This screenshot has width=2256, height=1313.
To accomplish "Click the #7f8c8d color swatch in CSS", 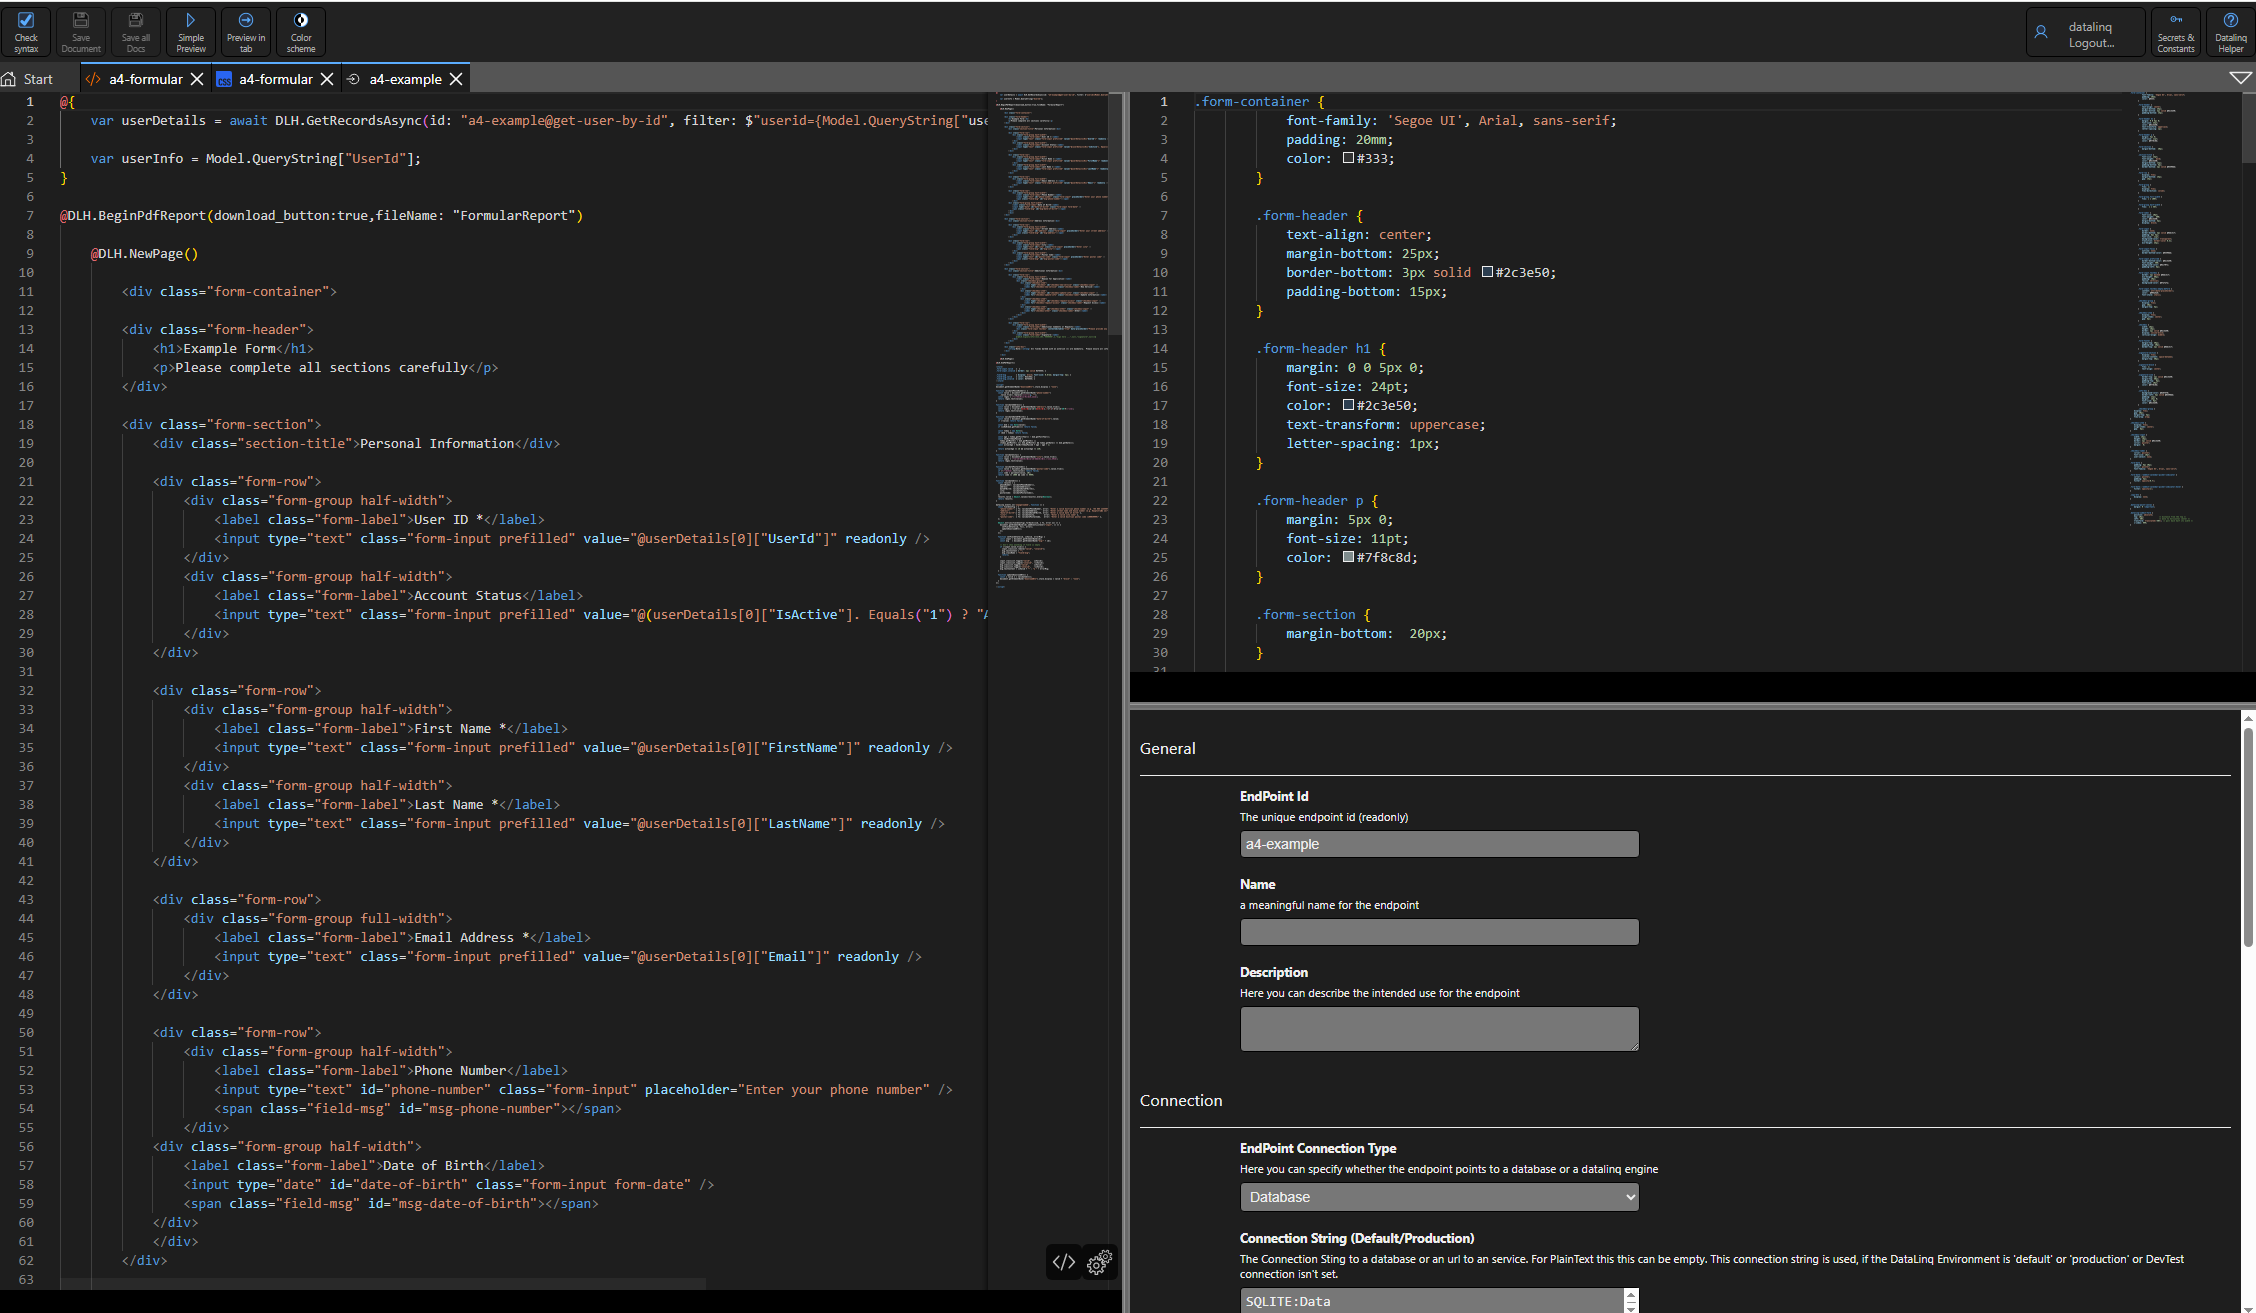I will click(x=1348, y=557).
